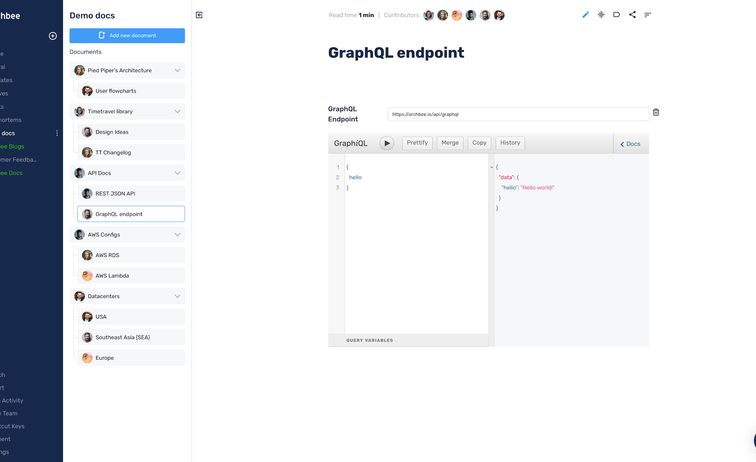Collapse the Pied Piper's Architecture group

pos(177,70)
